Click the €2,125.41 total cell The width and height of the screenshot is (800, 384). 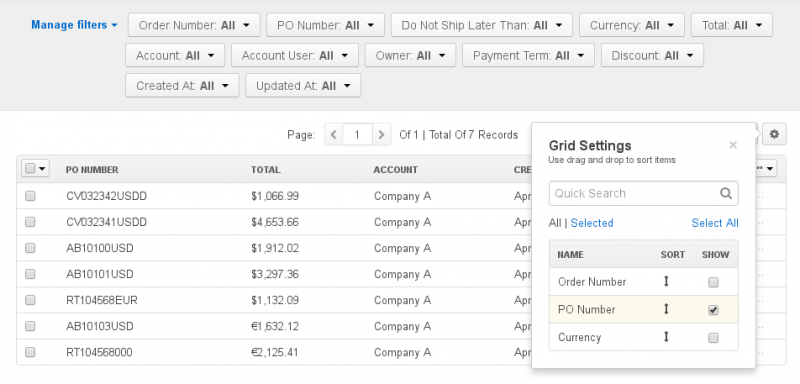click(x=275, y=352)
